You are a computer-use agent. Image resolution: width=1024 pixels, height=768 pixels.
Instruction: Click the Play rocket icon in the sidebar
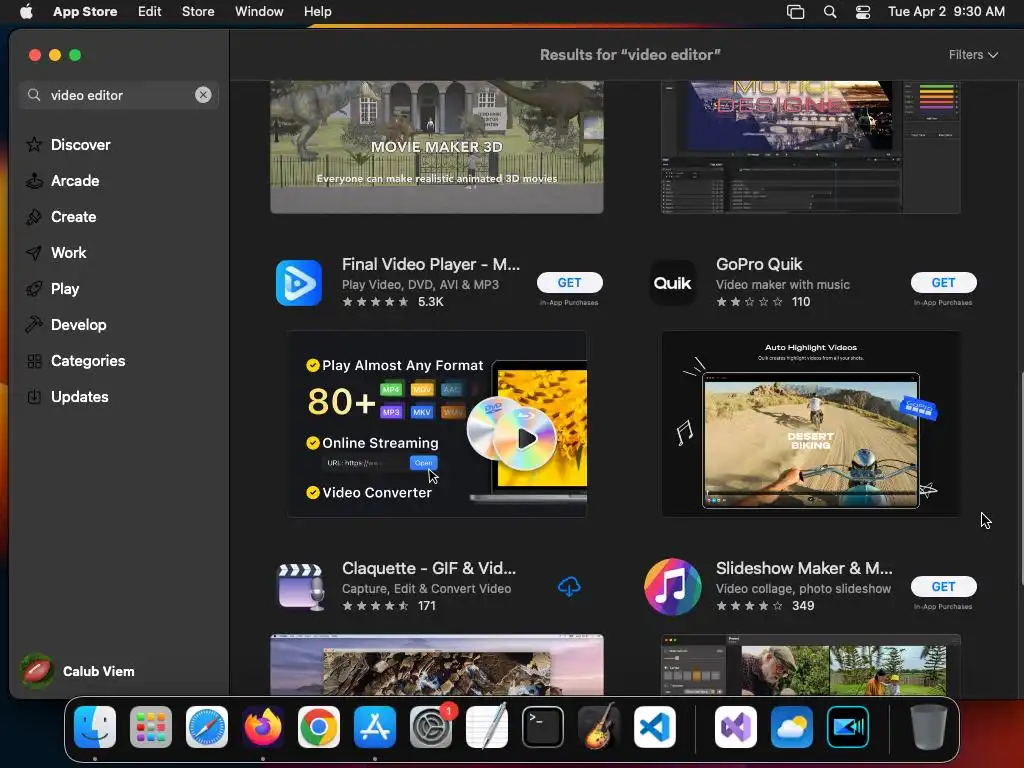pyautogui.click(x=34, y=289)
